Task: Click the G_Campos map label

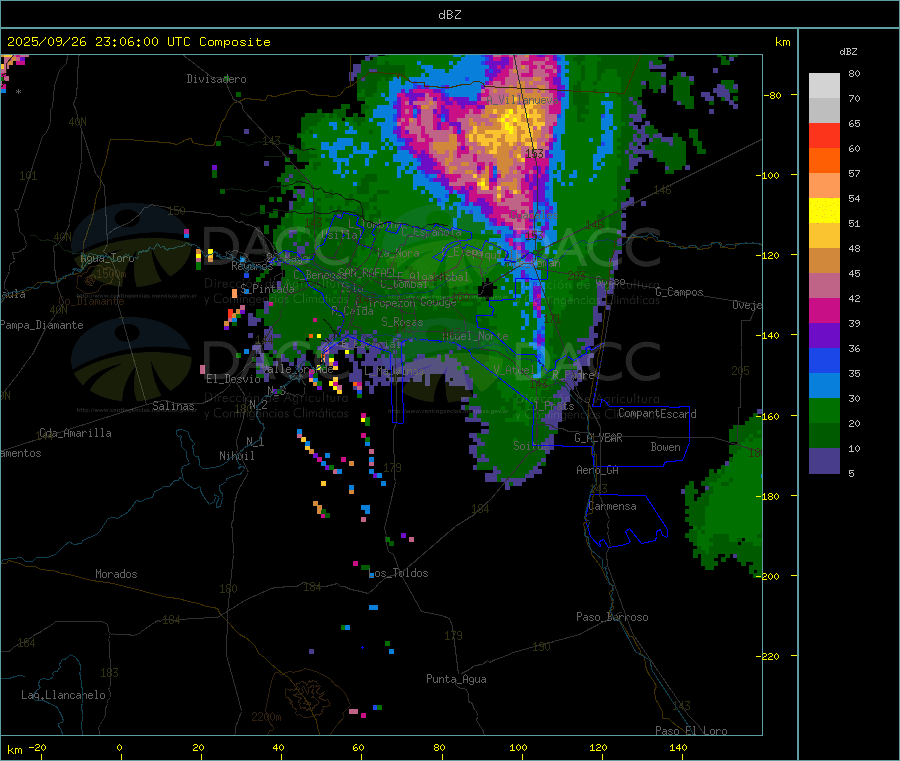Action: coord(679,292)
